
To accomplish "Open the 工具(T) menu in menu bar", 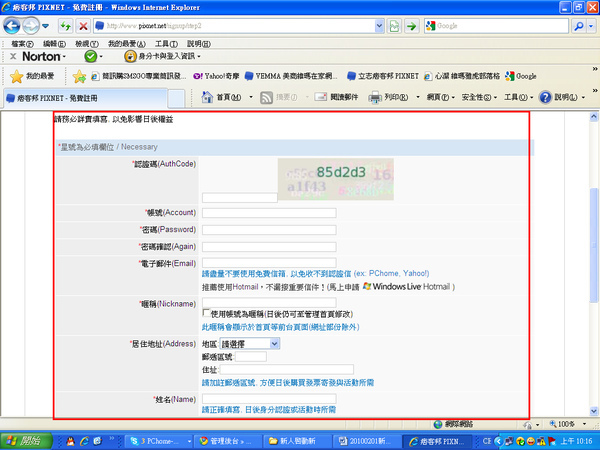I will point(166,44).
